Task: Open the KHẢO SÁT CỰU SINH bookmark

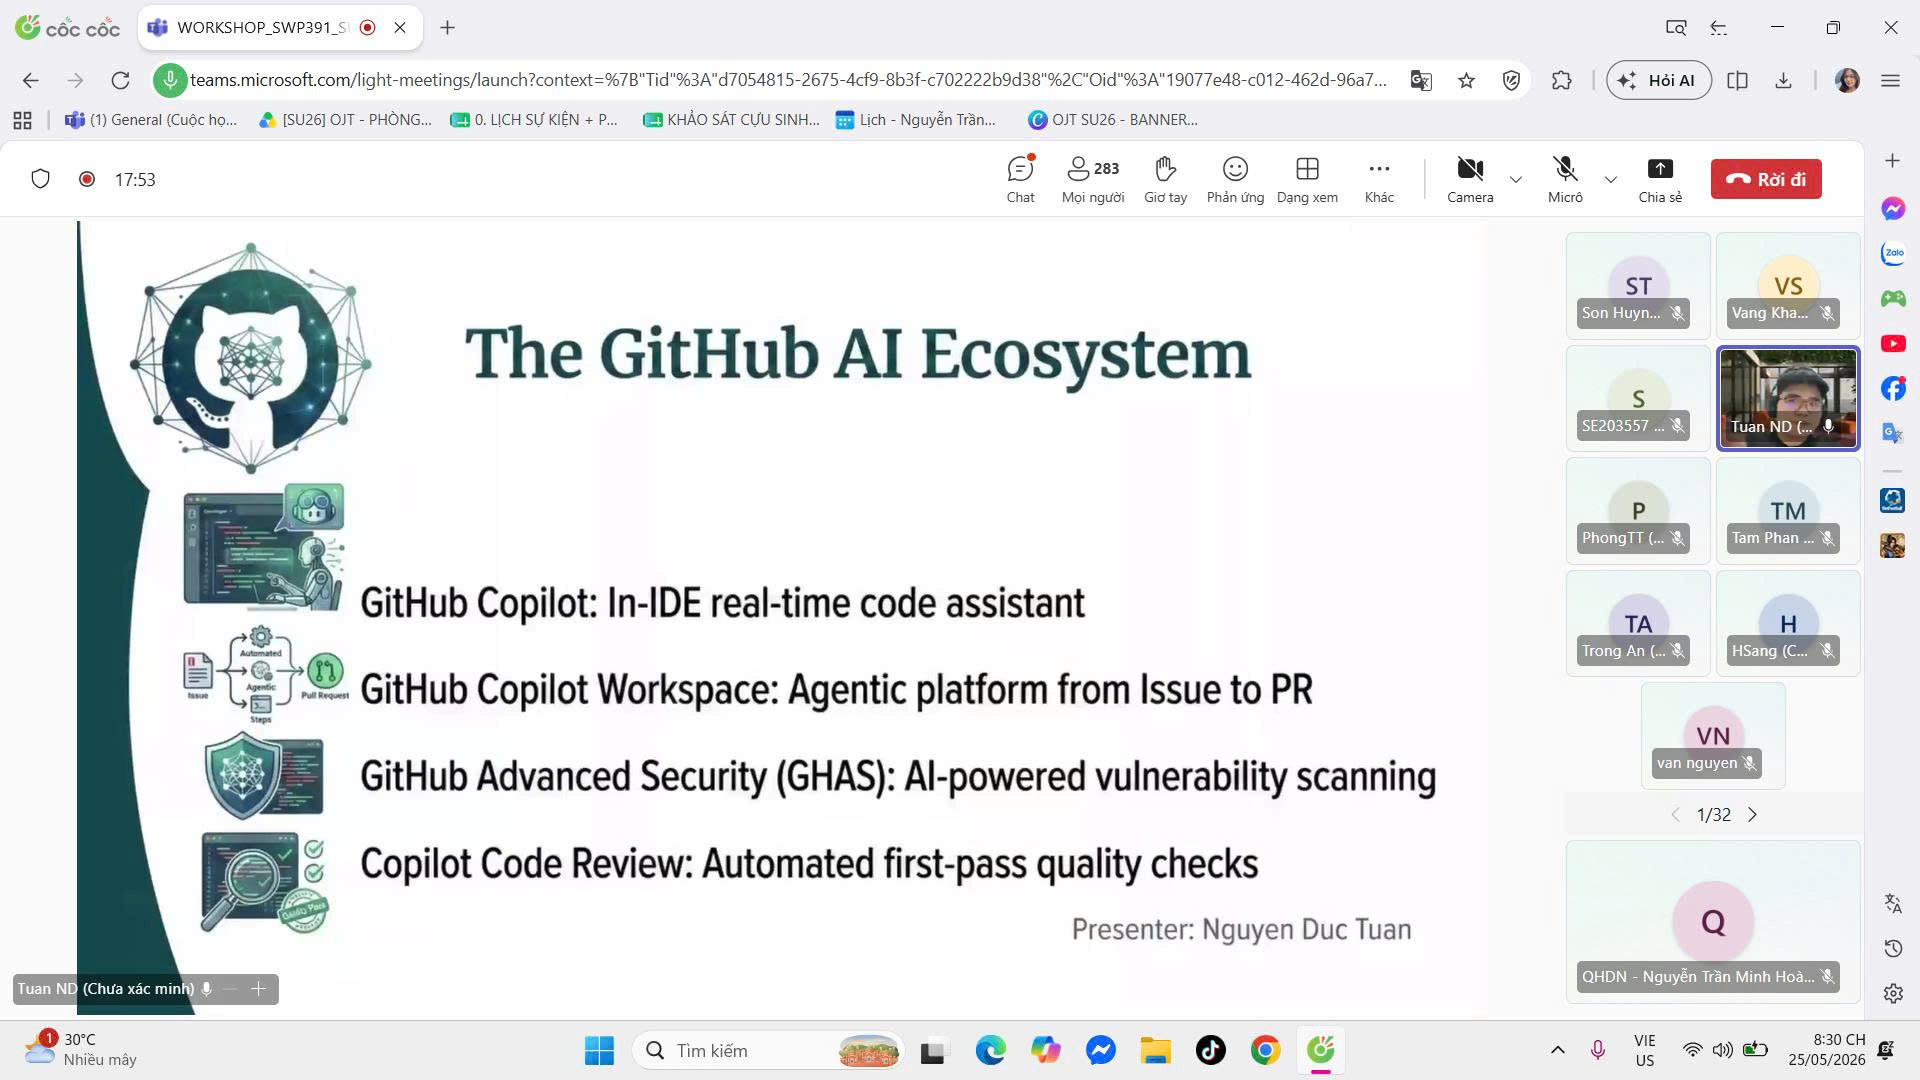Action: (x=731, y=120)
